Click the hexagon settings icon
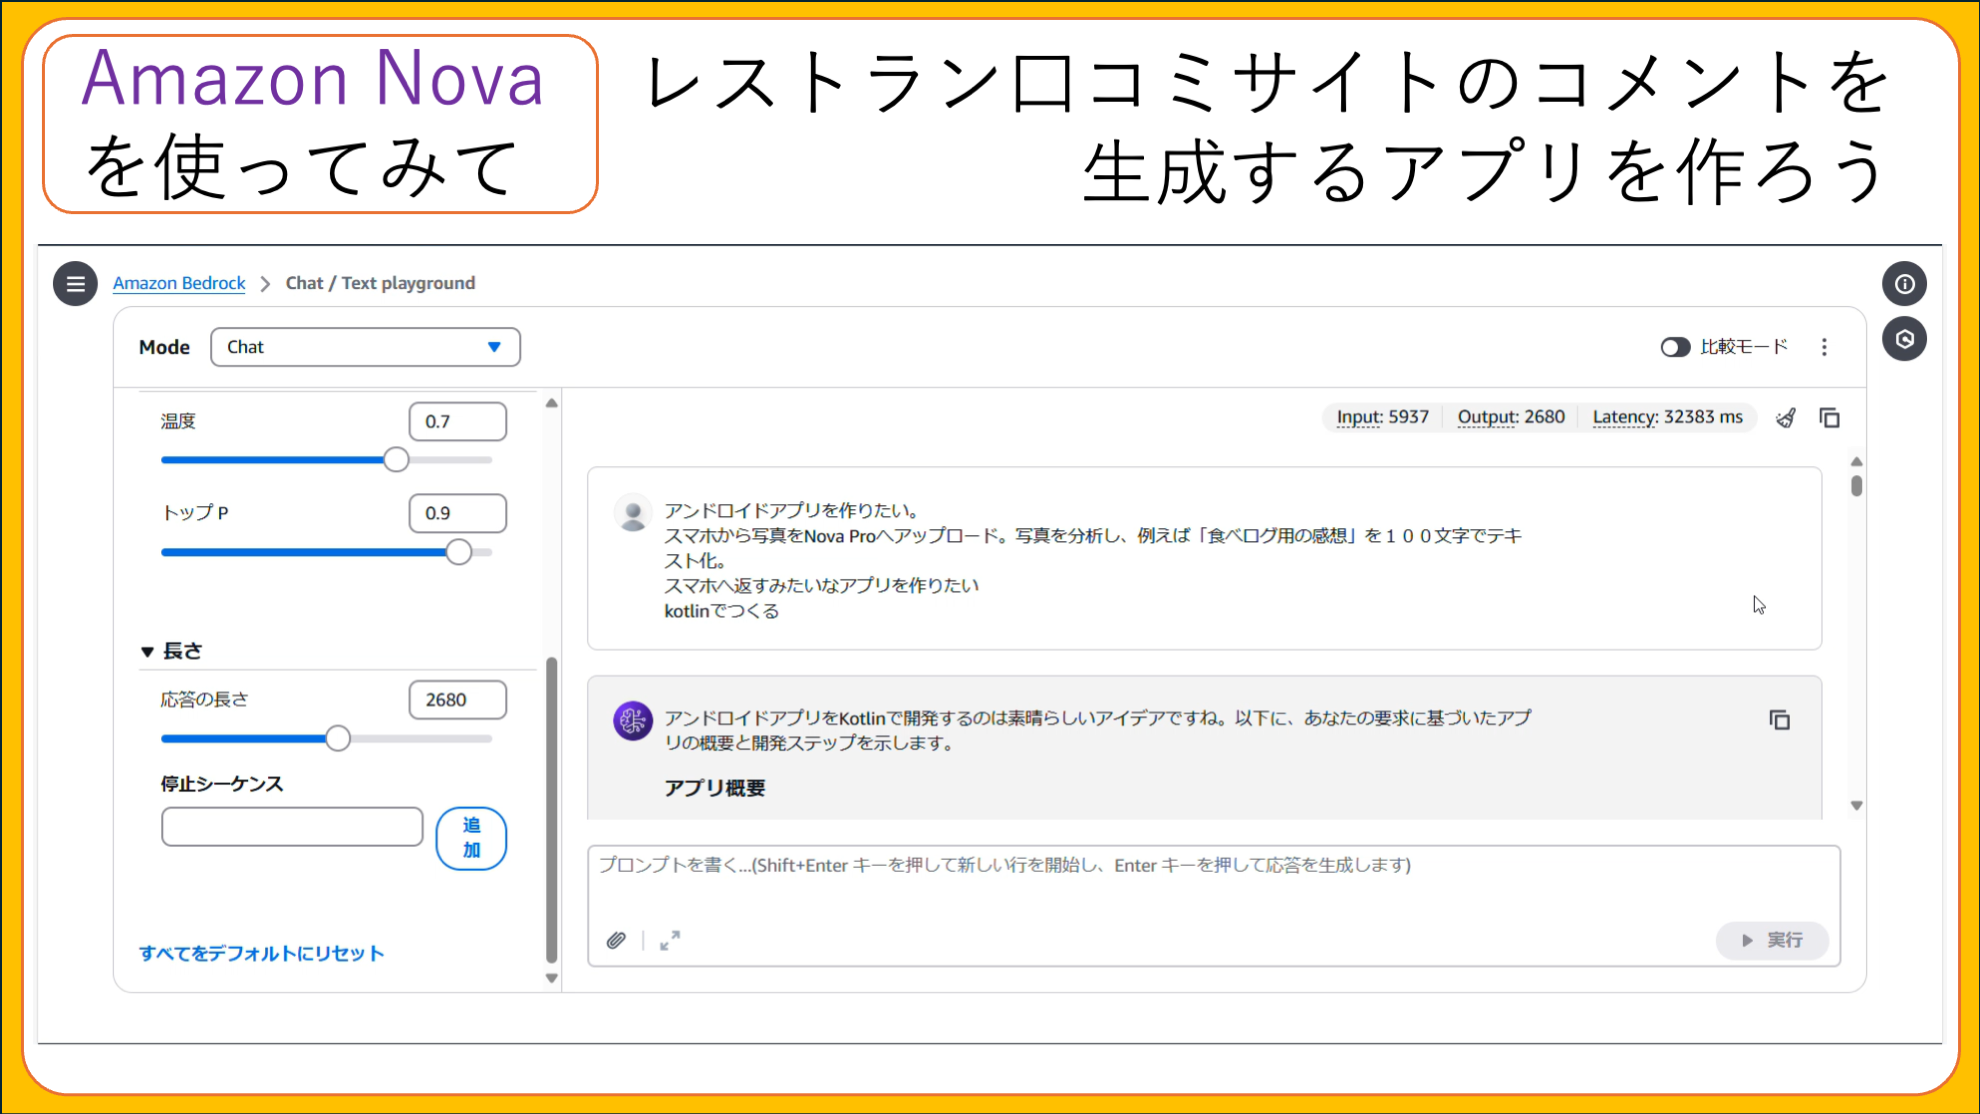 pyautogui.click(x=1904, y=339)
